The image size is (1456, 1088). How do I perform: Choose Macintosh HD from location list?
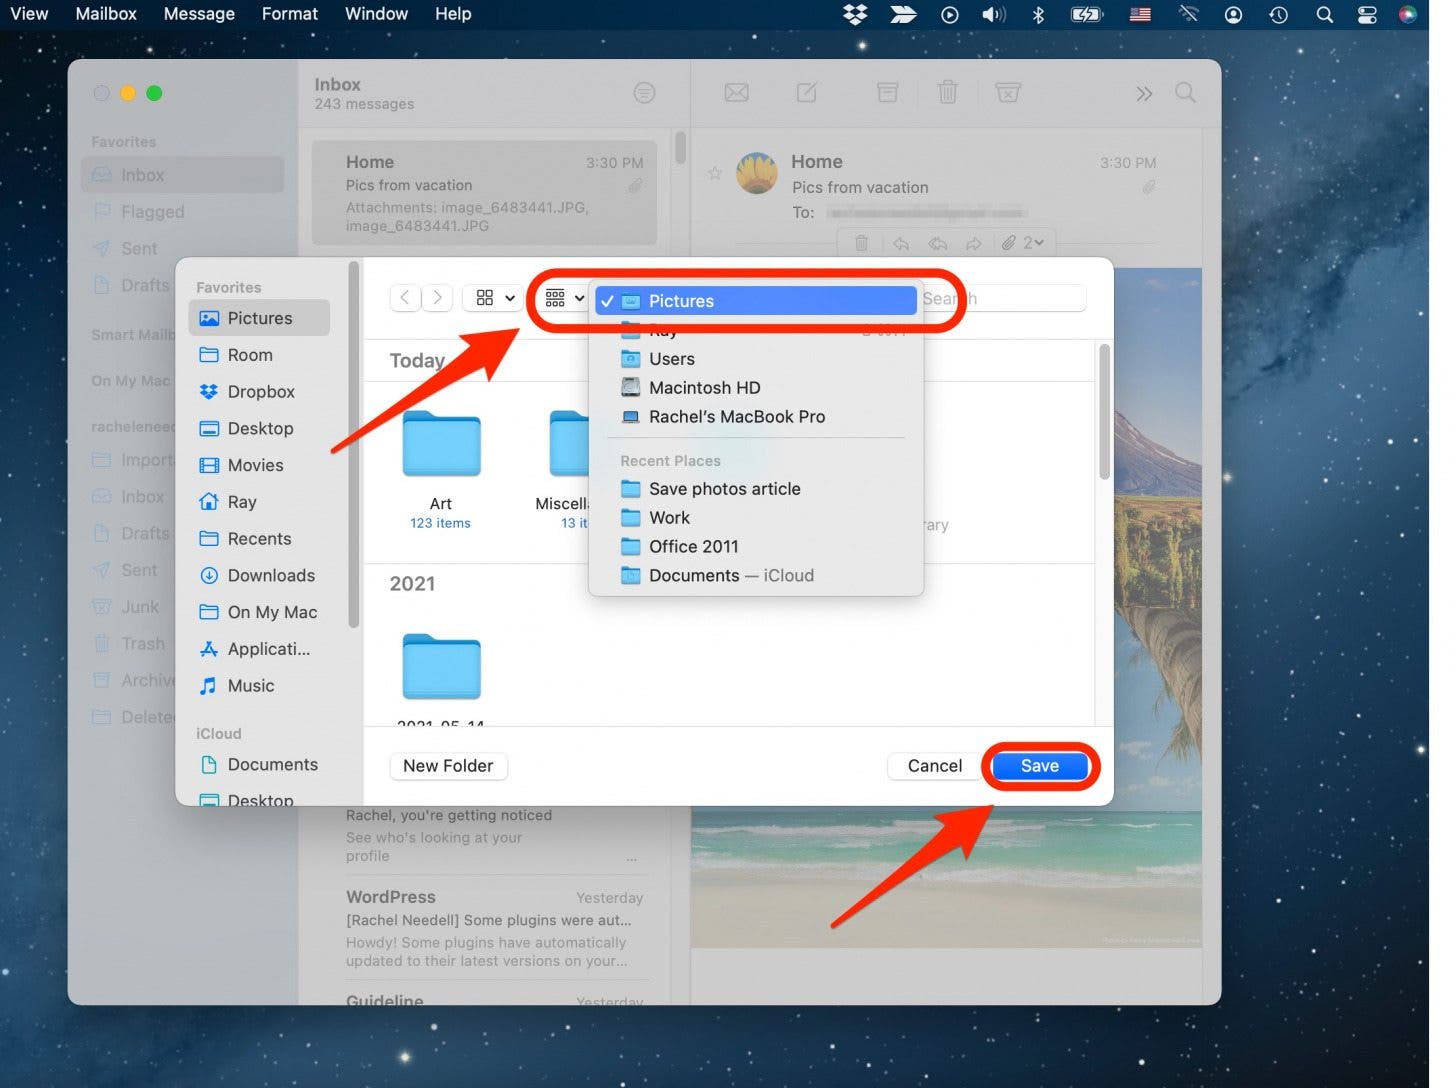(704, 388)
